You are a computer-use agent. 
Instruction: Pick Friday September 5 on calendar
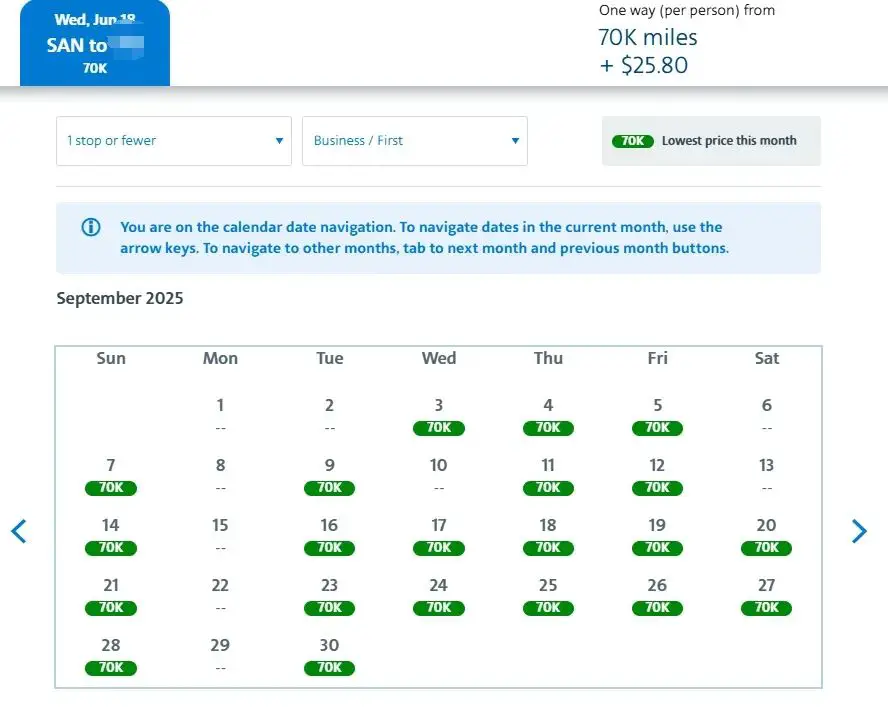pos(657,416)
